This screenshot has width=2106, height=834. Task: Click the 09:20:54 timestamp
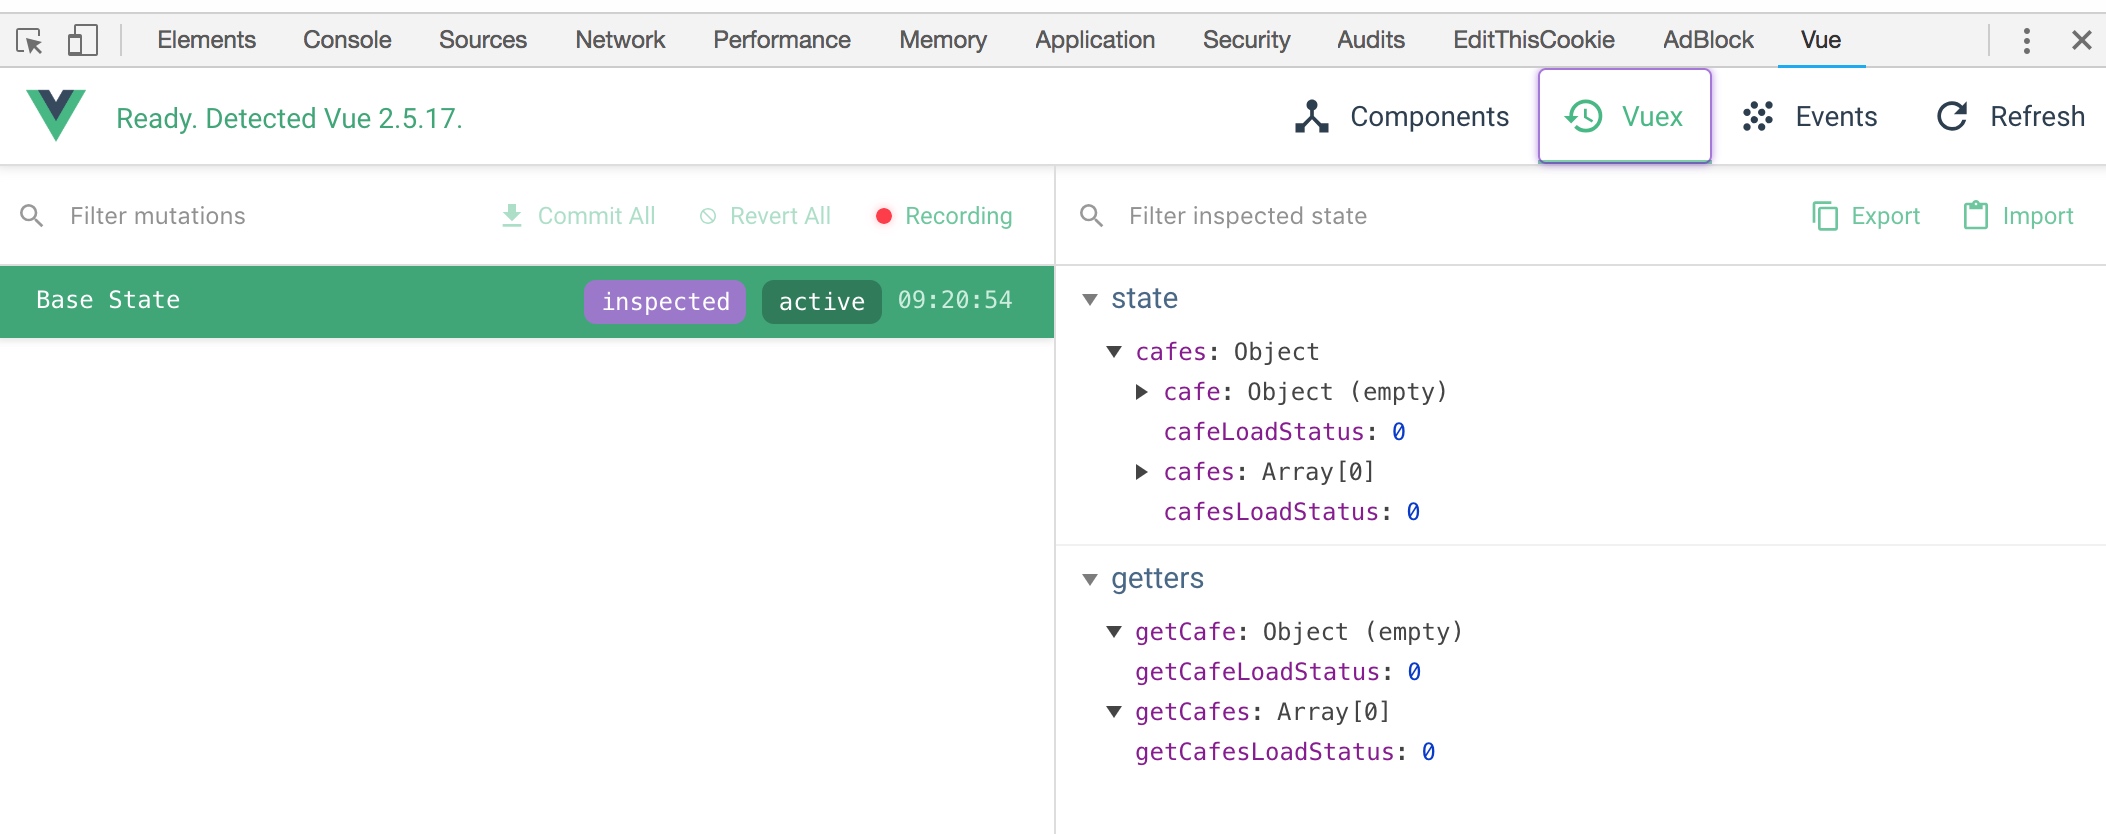[955, 300]
